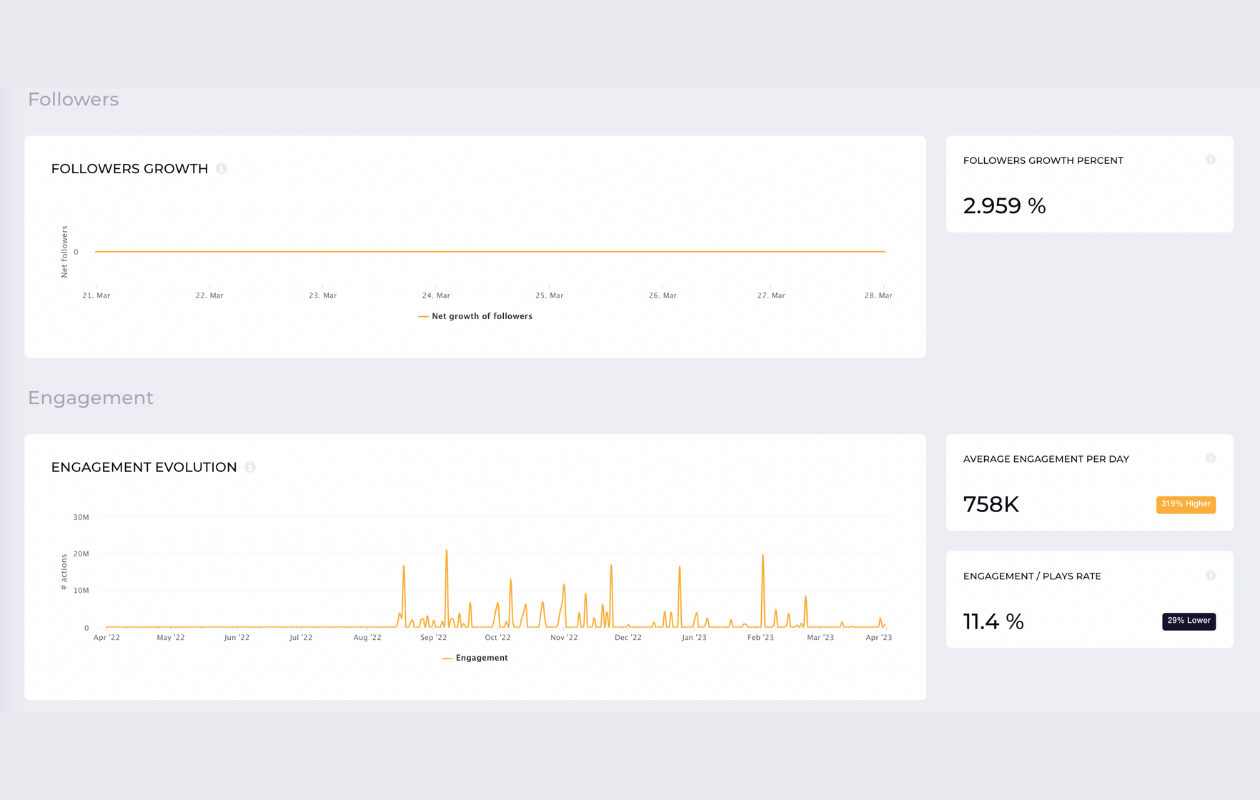
Task: Click the 'Engagement' section heading
Action: point(90,398)
